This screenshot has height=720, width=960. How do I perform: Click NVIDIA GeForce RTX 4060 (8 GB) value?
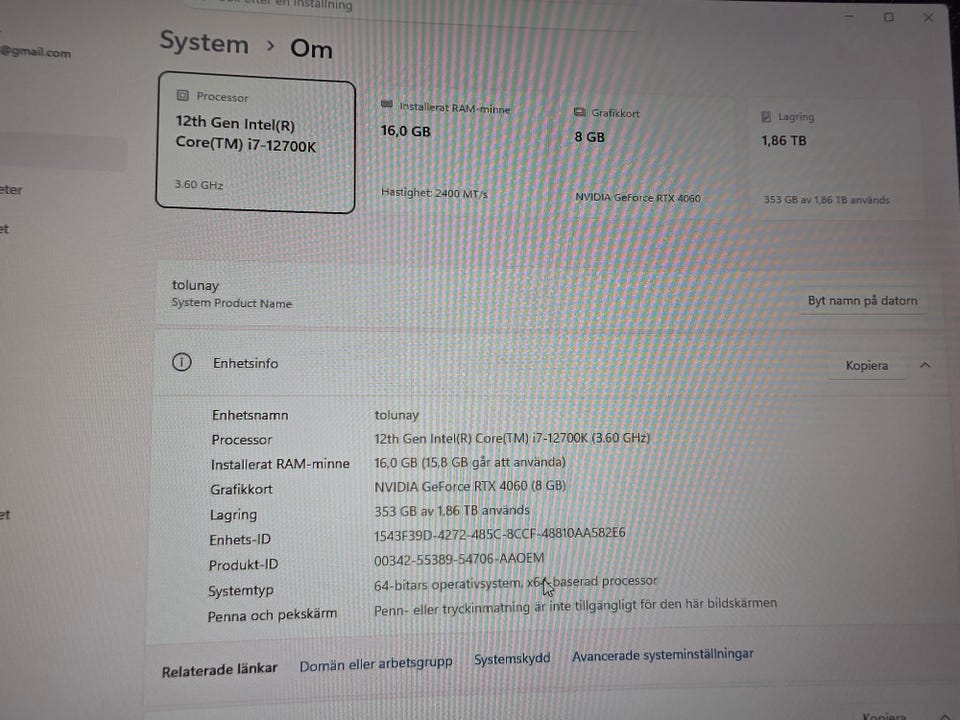click(x=470, y=486)
